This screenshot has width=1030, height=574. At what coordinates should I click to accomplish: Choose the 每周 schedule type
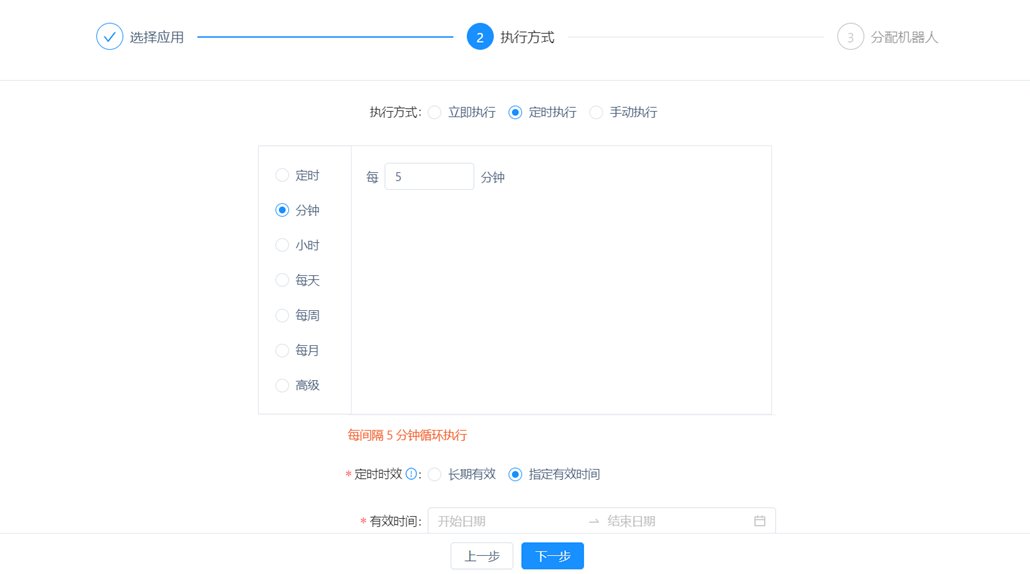point(282,315)
